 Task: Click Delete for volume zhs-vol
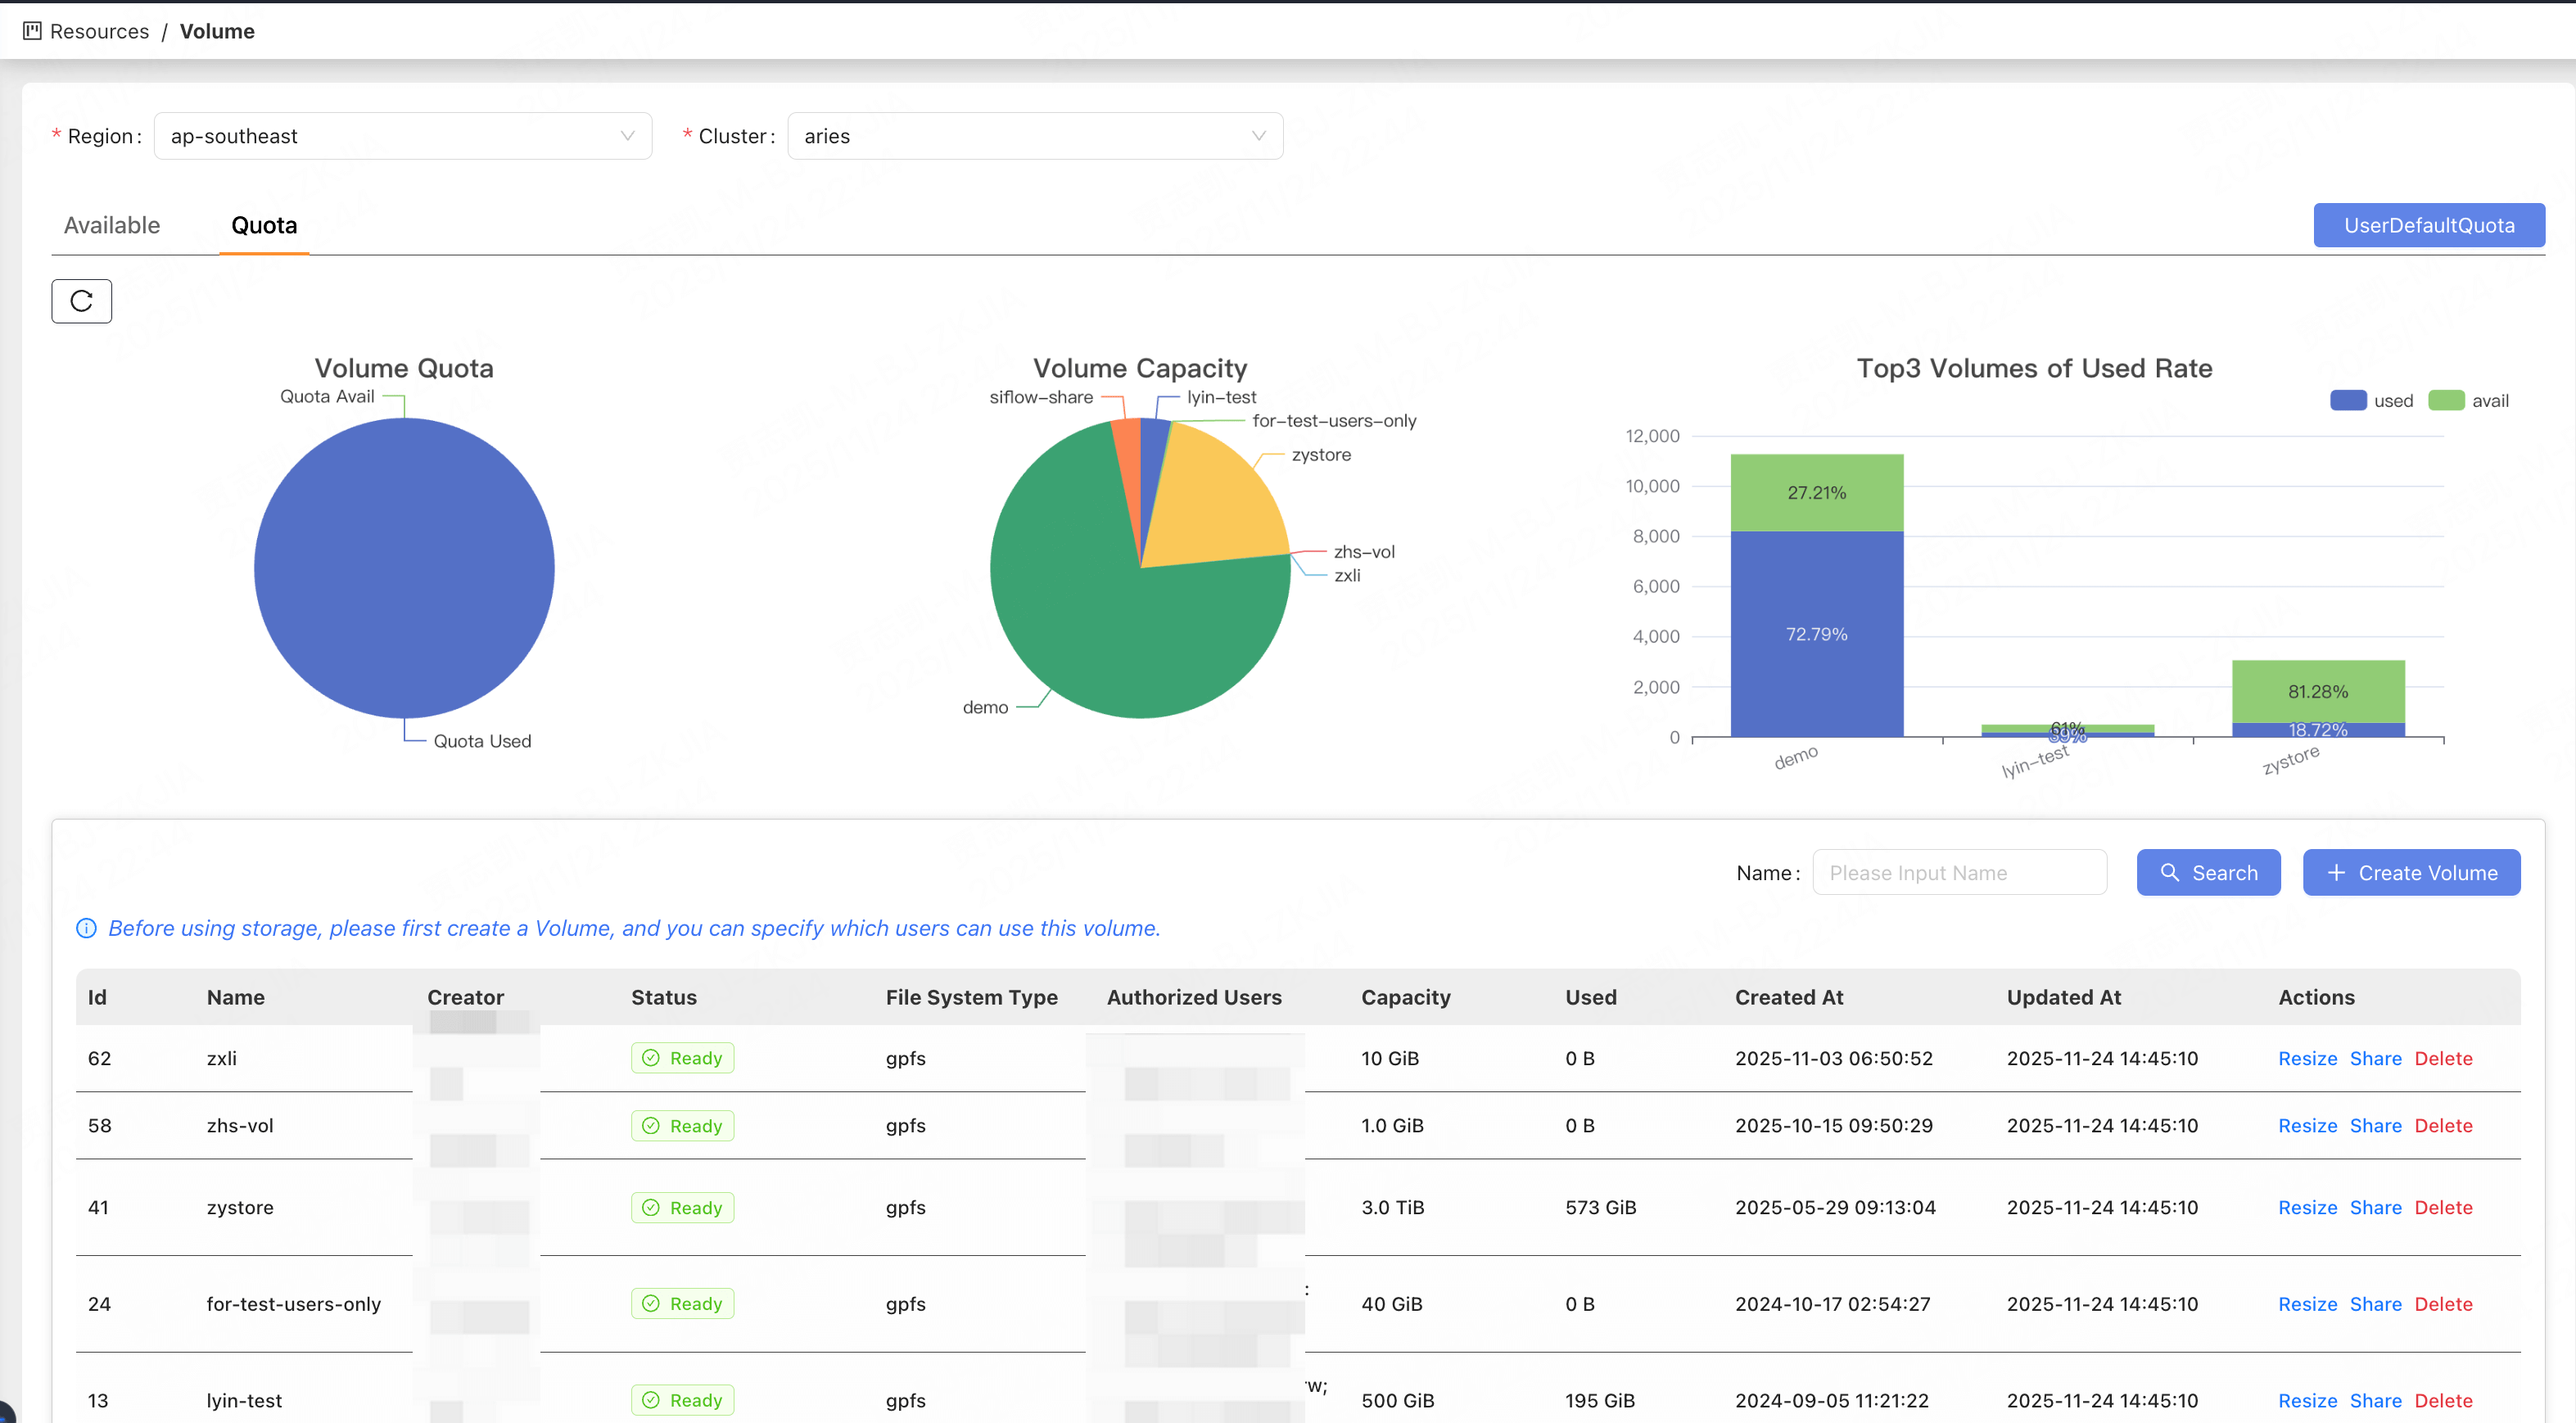(2443, 1126)
